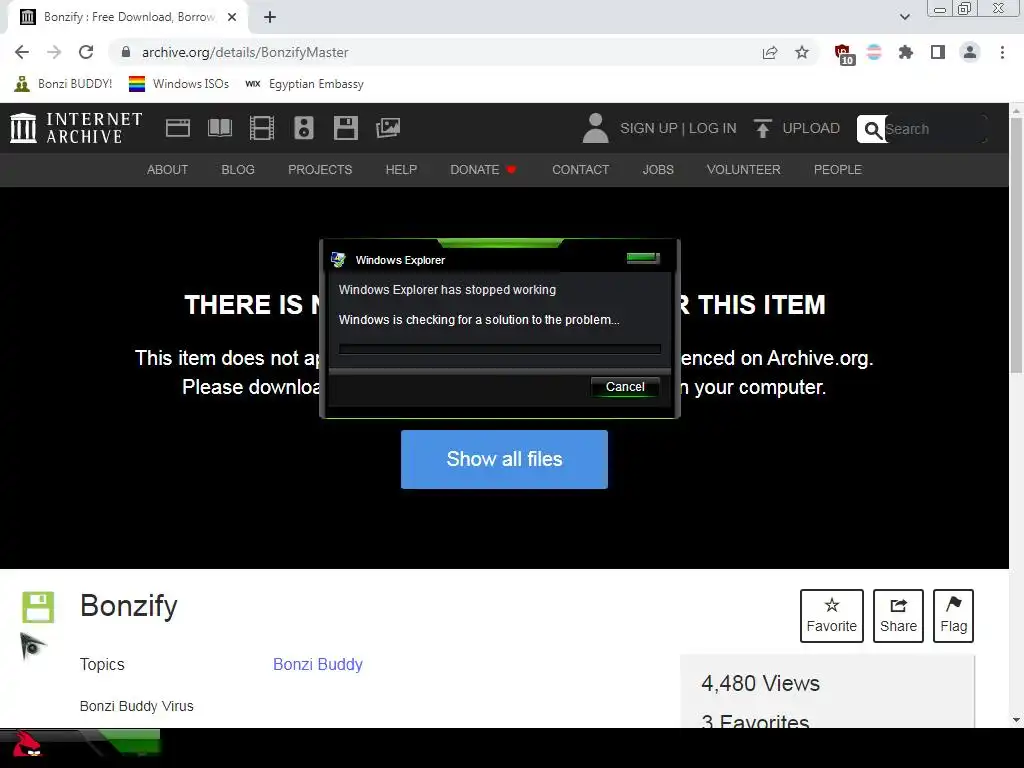The image size is (1024, 768).
Task: Go back with the browser back arrow
Action: [22, 52]
